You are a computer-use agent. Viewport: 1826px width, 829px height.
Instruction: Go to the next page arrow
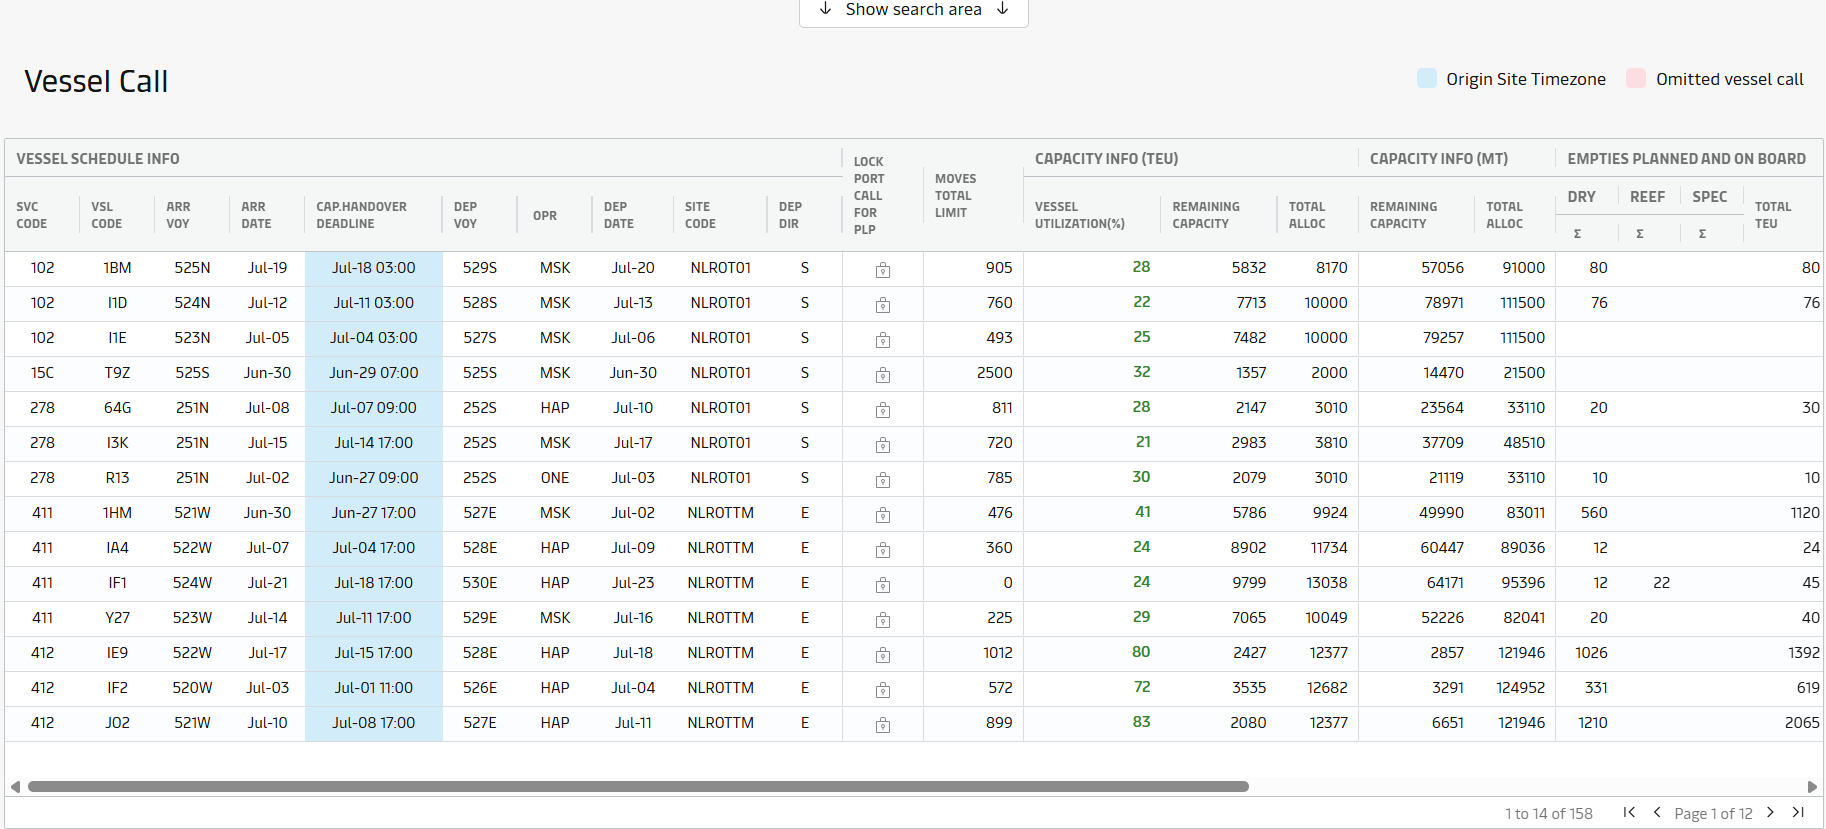coord(1770,813)
